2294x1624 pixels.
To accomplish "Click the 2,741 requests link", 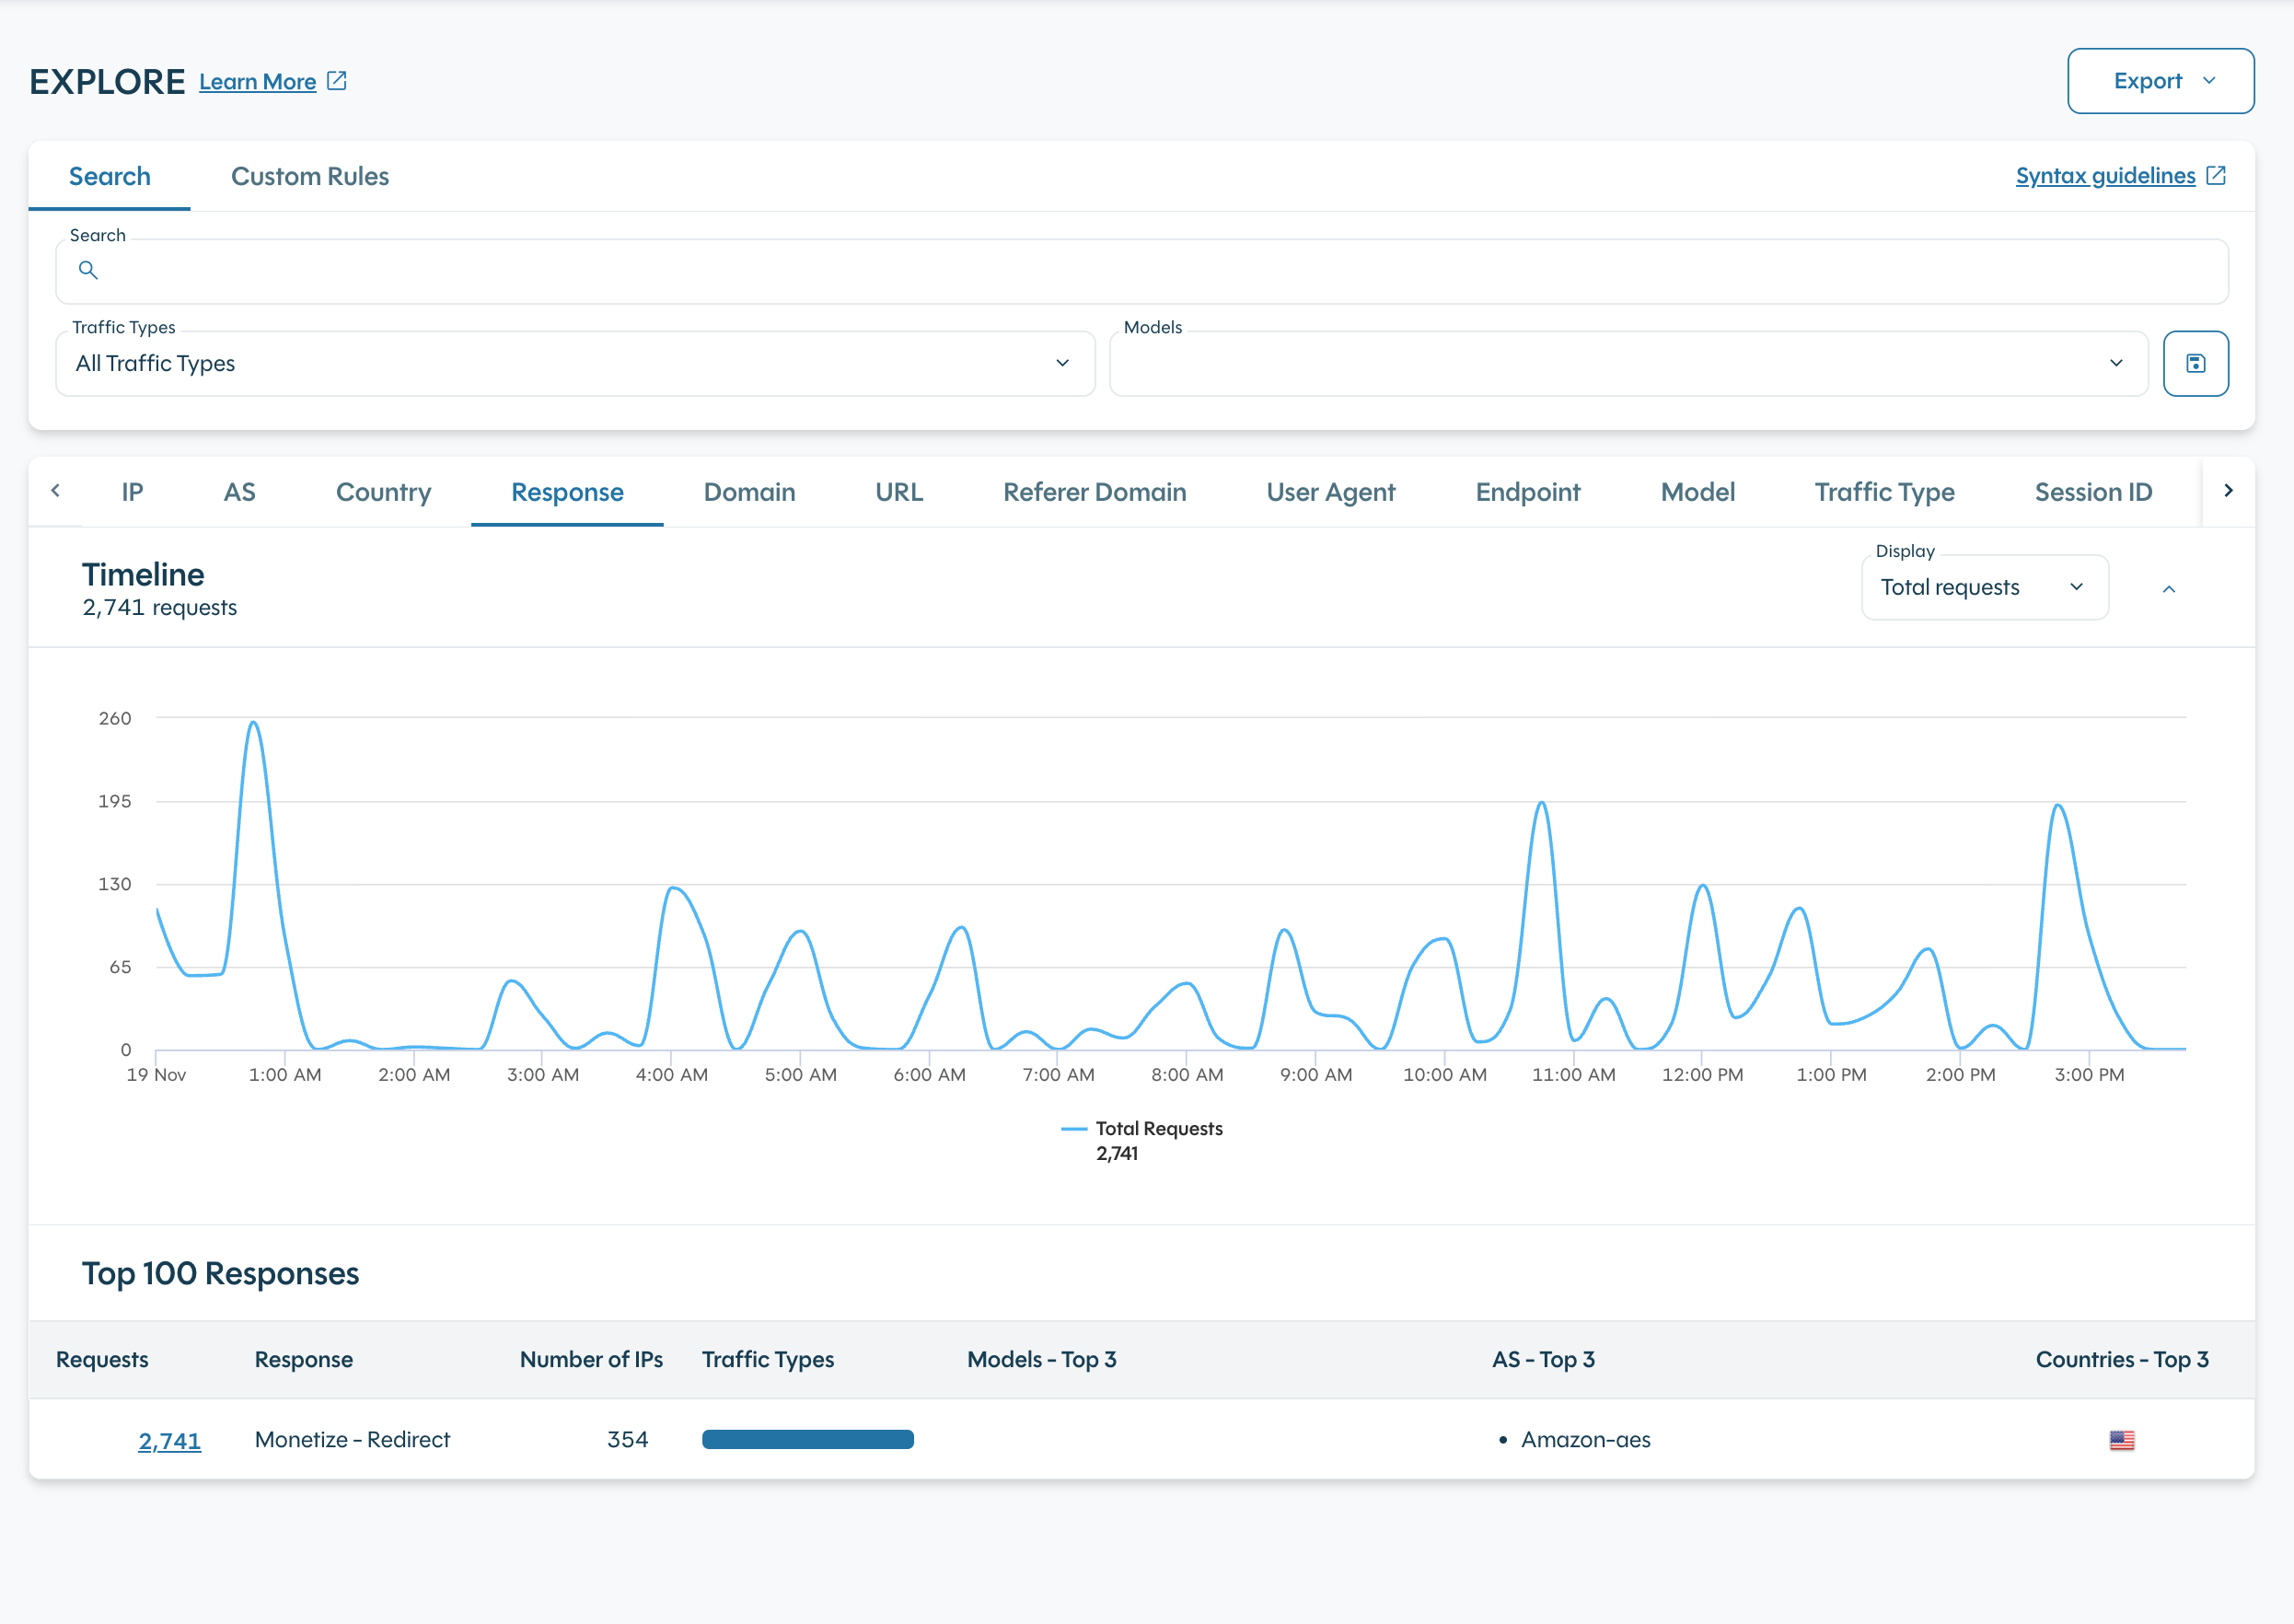I will tap(169, 1440).
